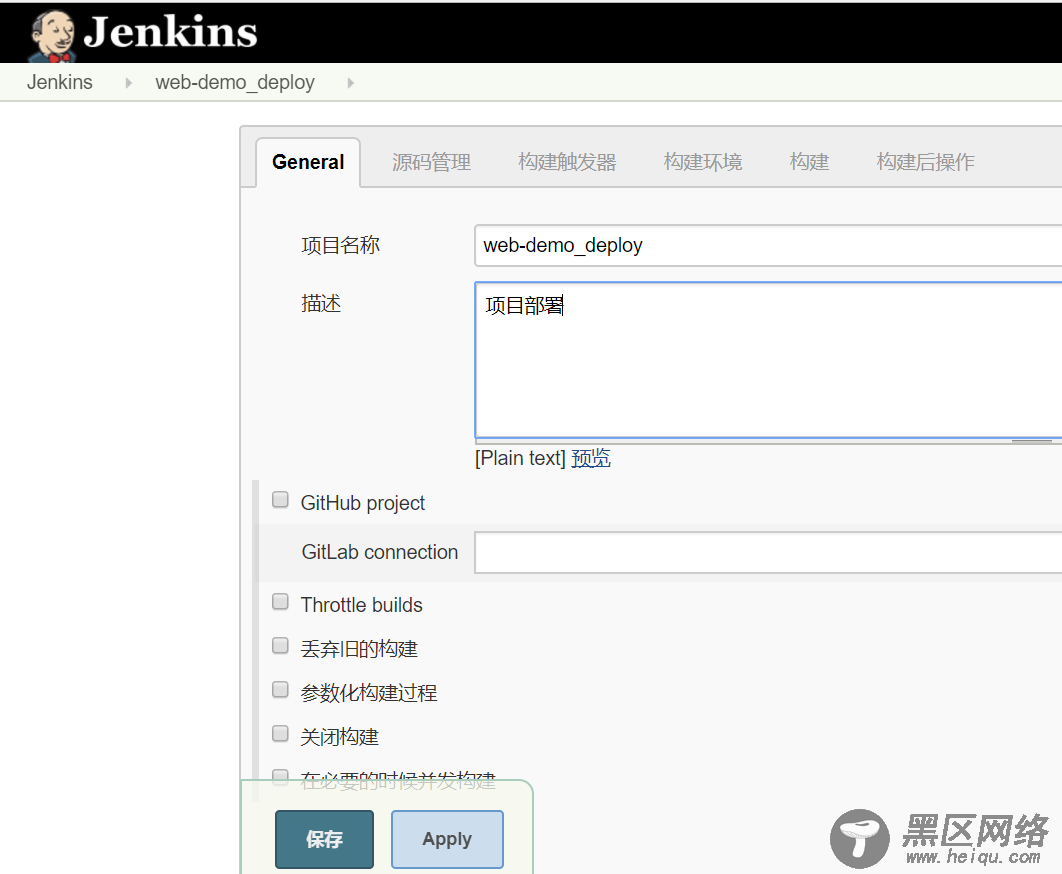Click the 保存 save button

(x=324, y=839)
